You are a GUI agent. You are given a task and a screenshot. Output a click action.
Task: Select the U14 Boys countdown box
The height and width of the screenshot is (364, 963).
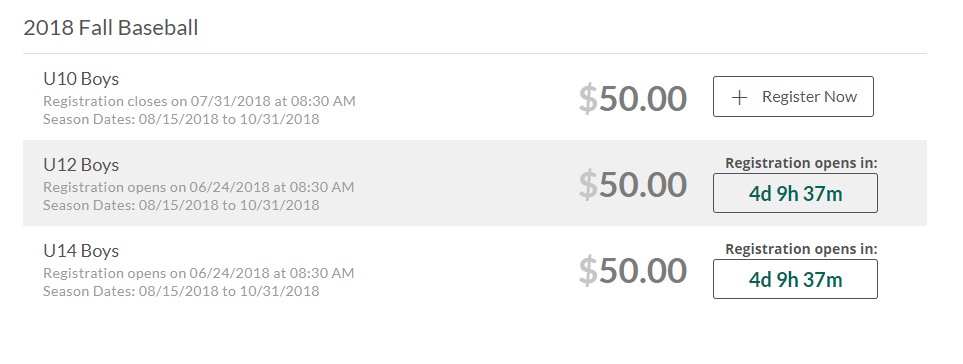tap(795, 279)
